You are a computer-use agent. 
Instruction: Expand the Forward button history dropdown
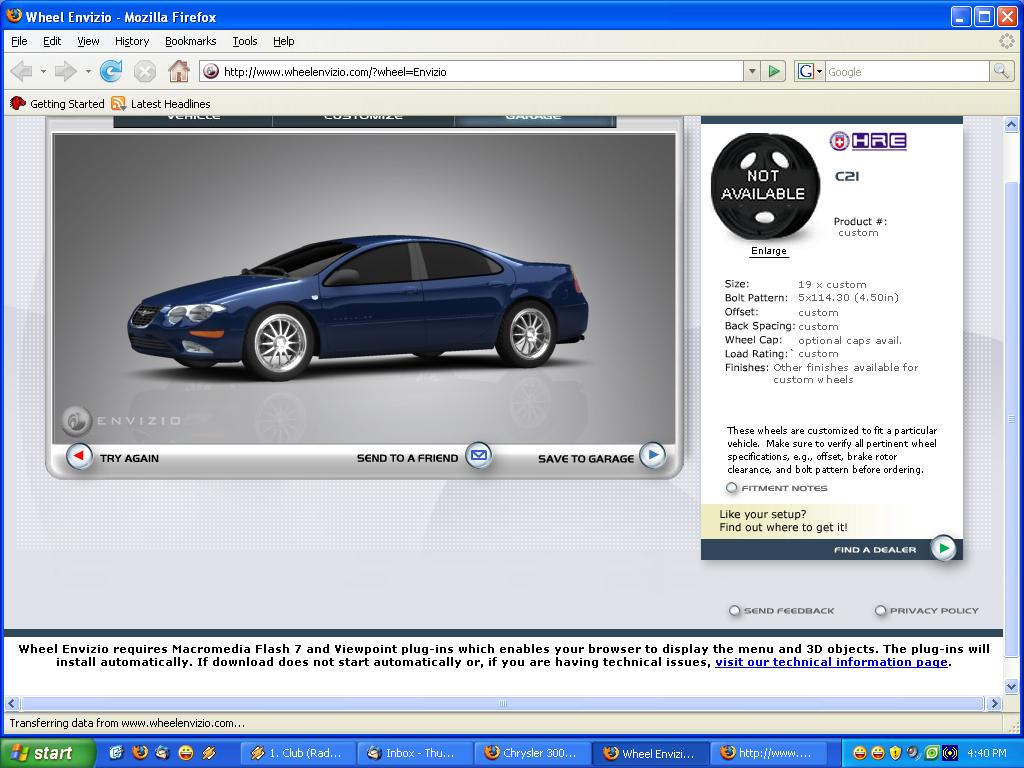coord(88,71)
